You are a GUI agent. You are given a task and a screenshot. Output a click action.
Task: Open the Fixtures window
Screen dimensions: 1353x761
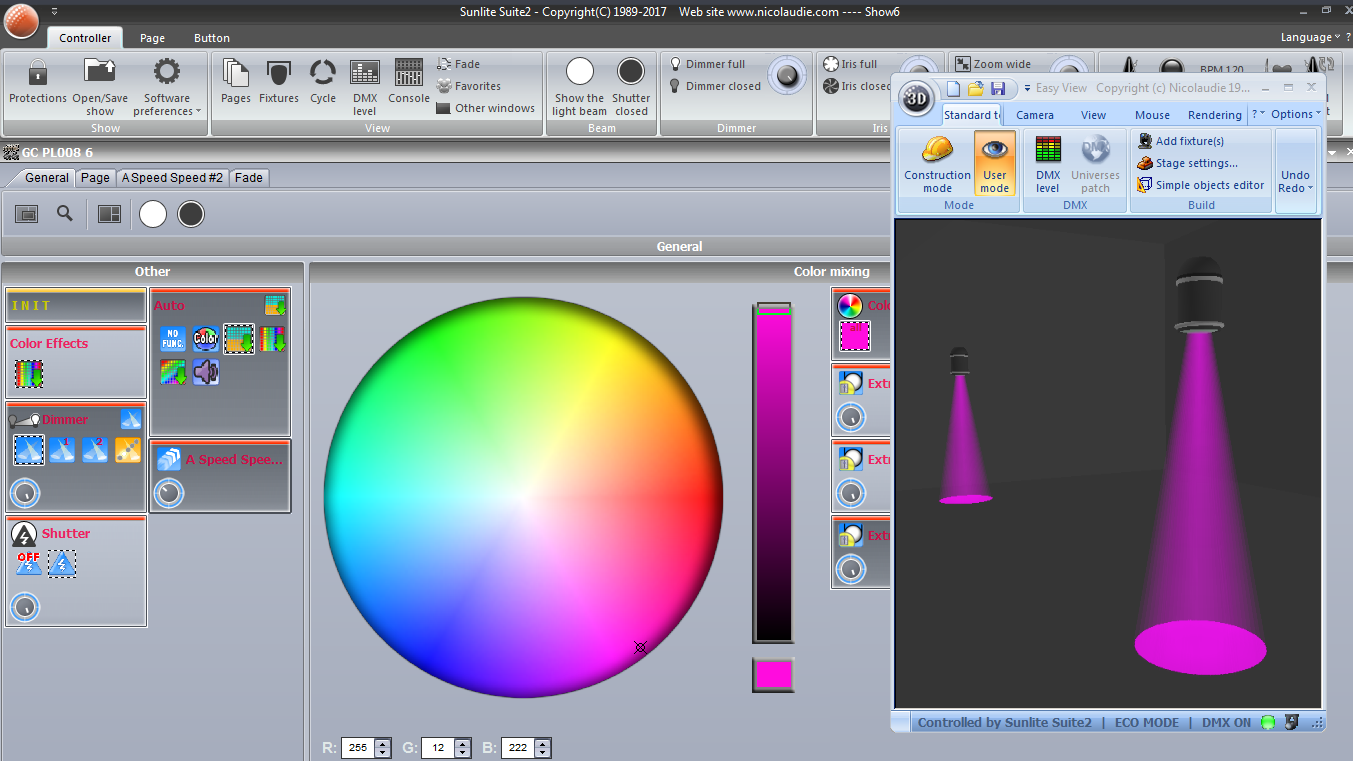click(x=278, y=74)
